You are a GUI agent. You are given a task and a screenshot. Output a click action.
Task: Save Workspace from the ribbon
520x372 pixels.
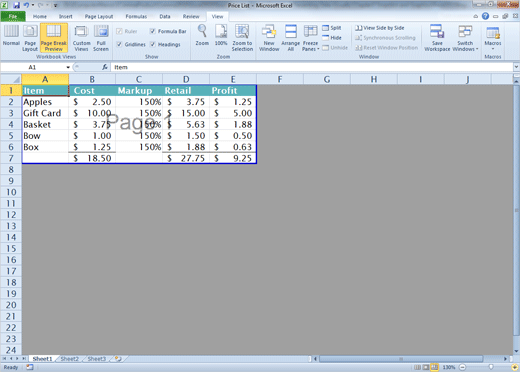tap(437, 37)
